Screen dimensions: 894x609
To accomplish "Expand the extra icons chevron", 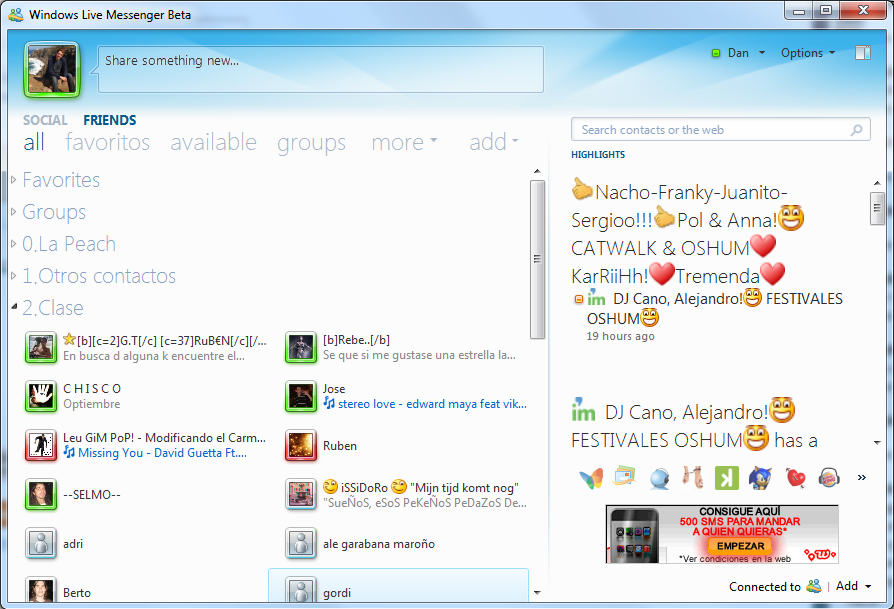I will click(862, 478).
